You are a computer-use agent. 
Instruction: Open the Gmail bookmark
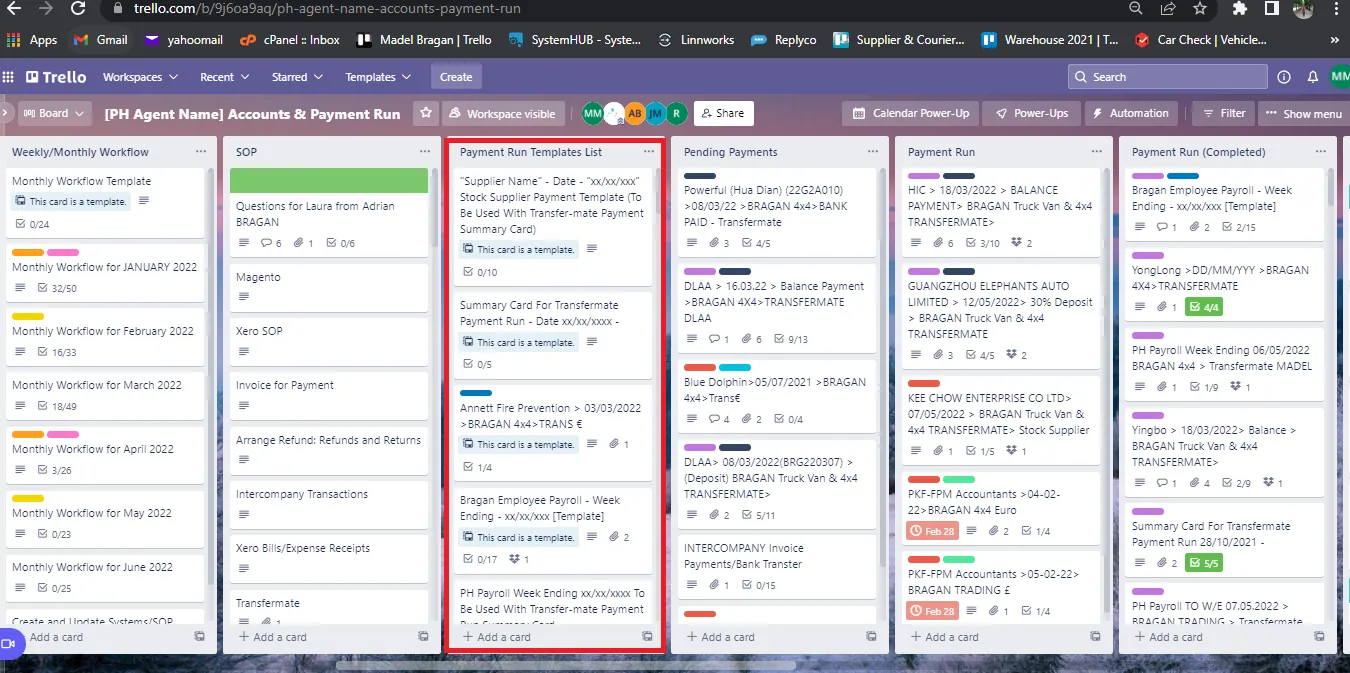101,40
